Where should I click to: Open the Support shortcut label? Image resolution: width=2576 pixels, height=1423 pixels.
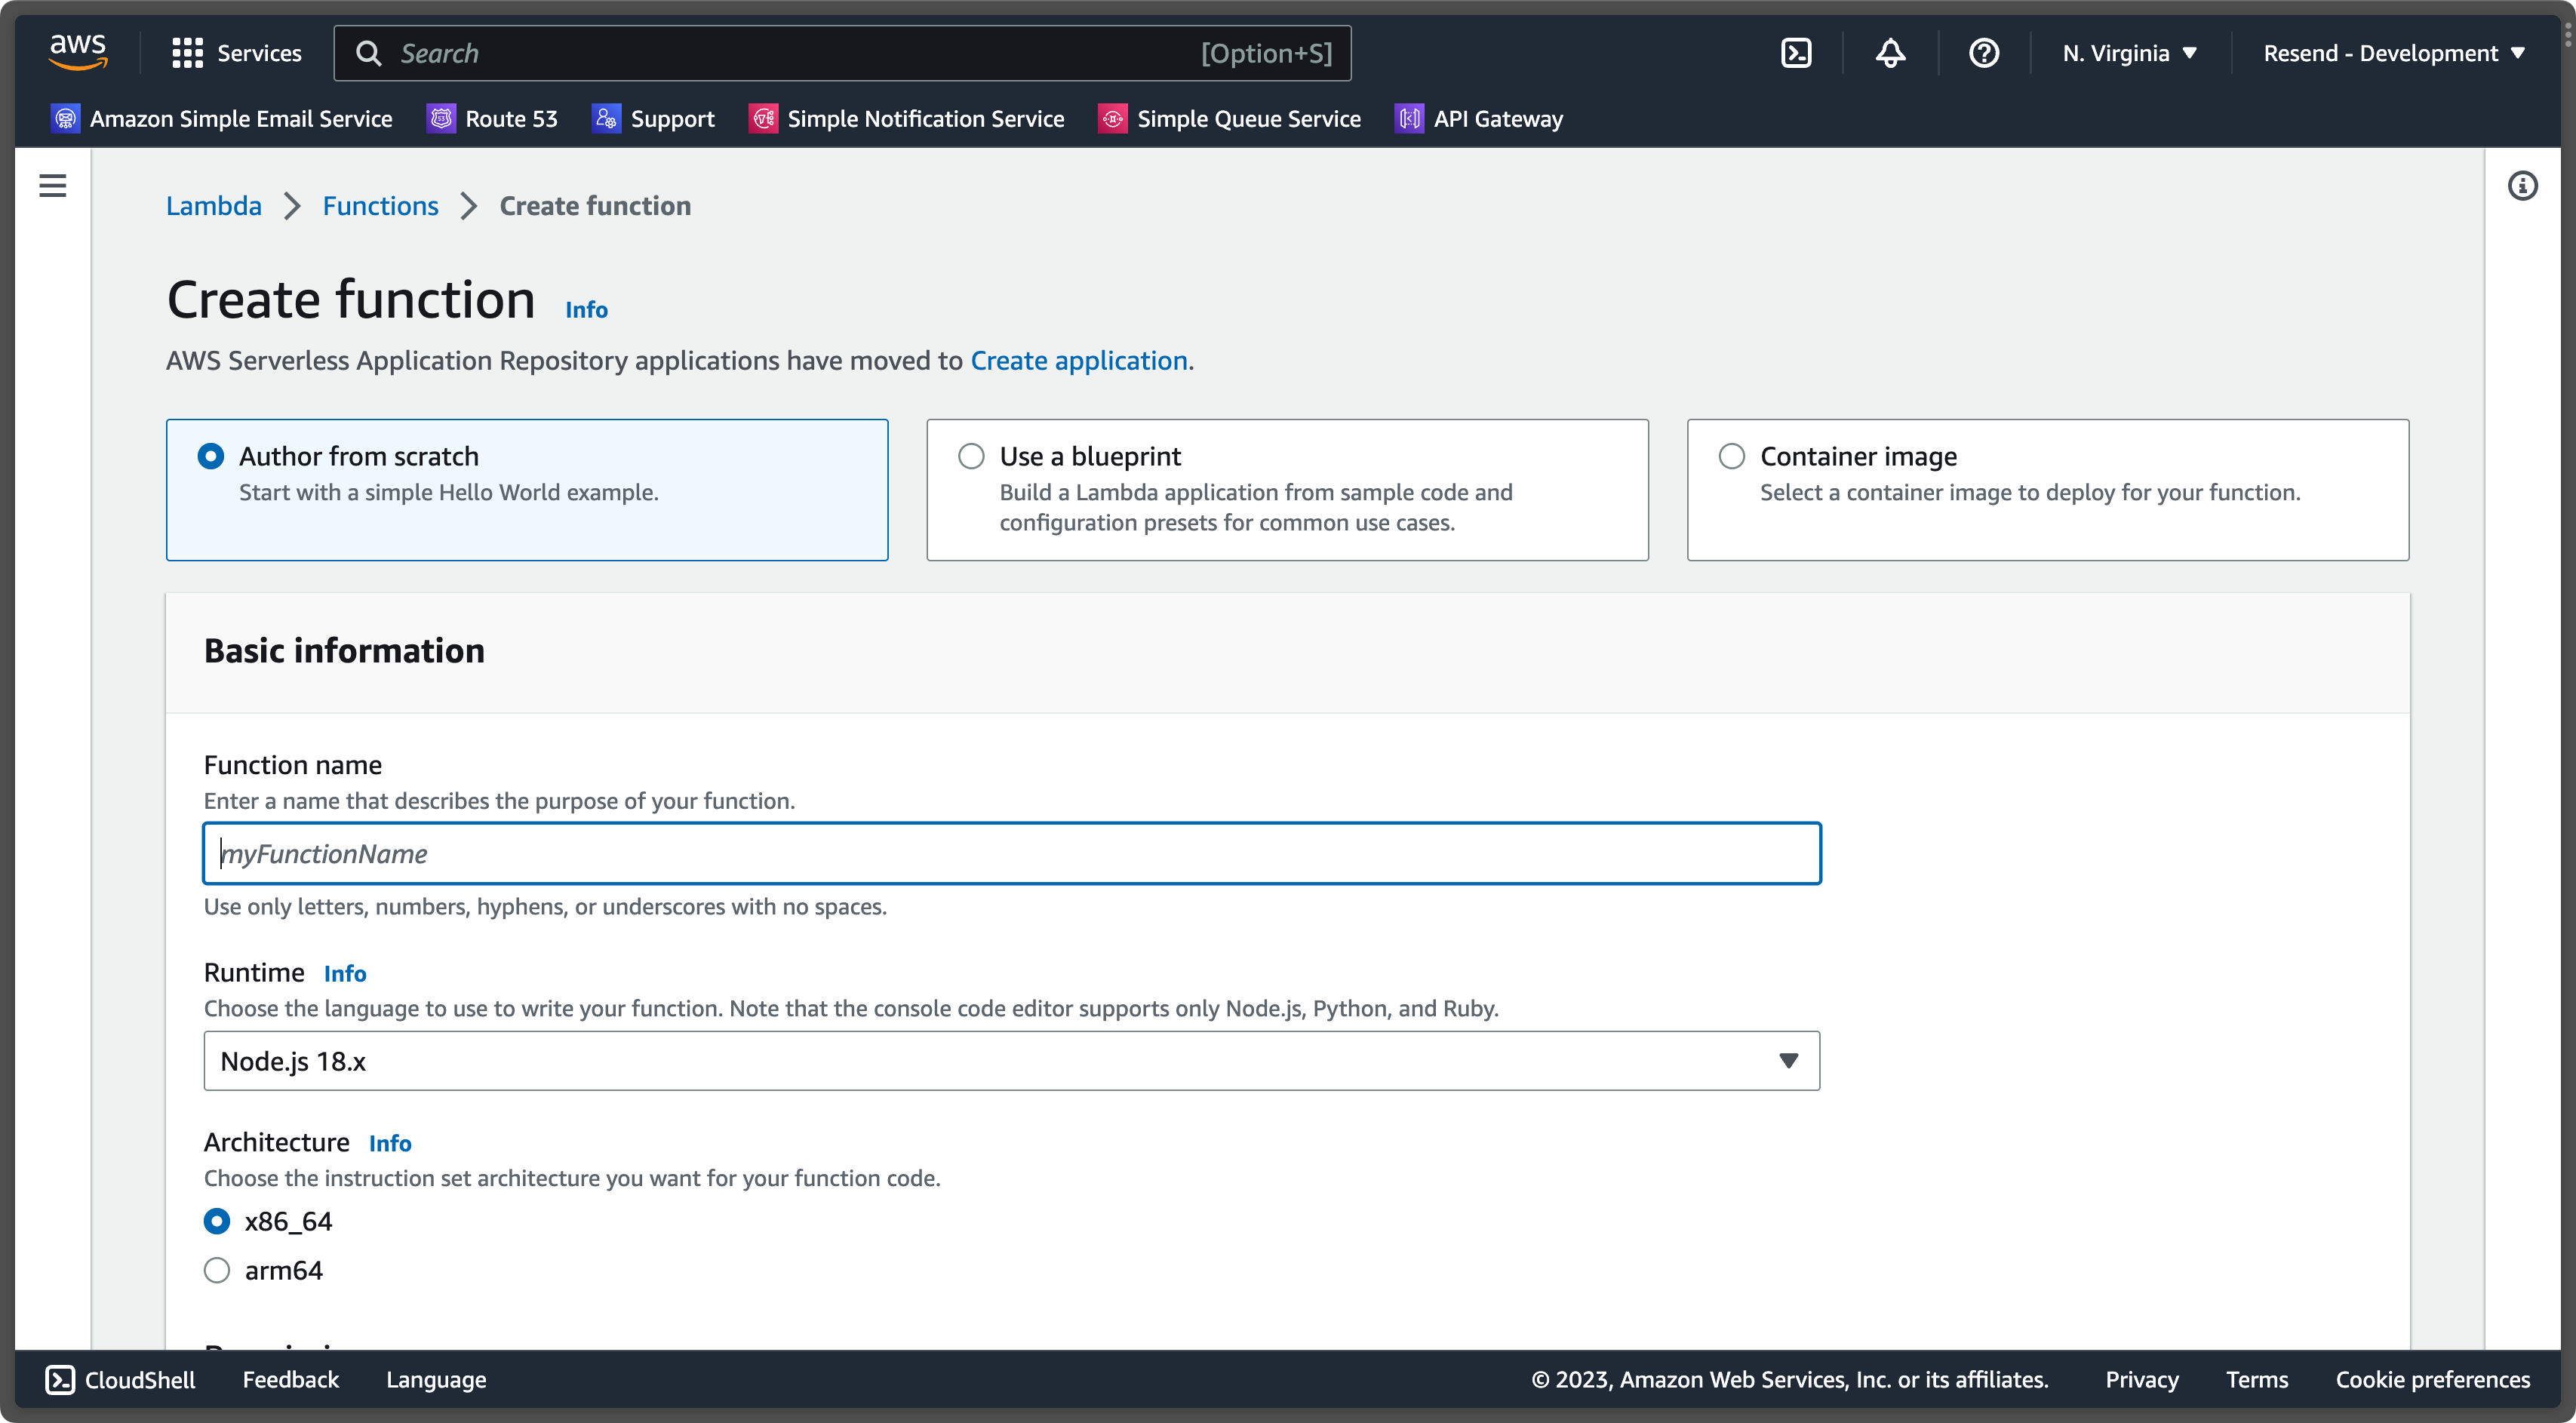pos(673,118)
